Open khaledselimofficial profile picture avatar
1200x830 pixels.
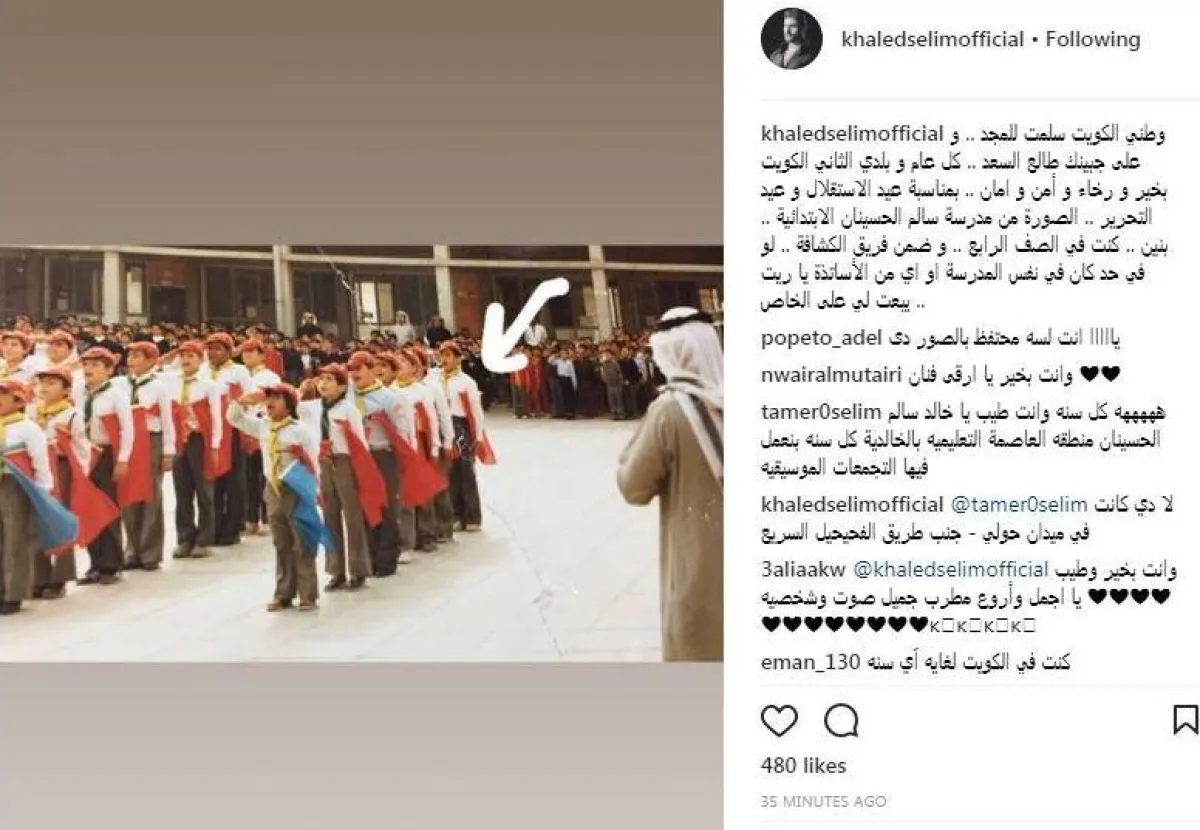click(x=791, y=39)
